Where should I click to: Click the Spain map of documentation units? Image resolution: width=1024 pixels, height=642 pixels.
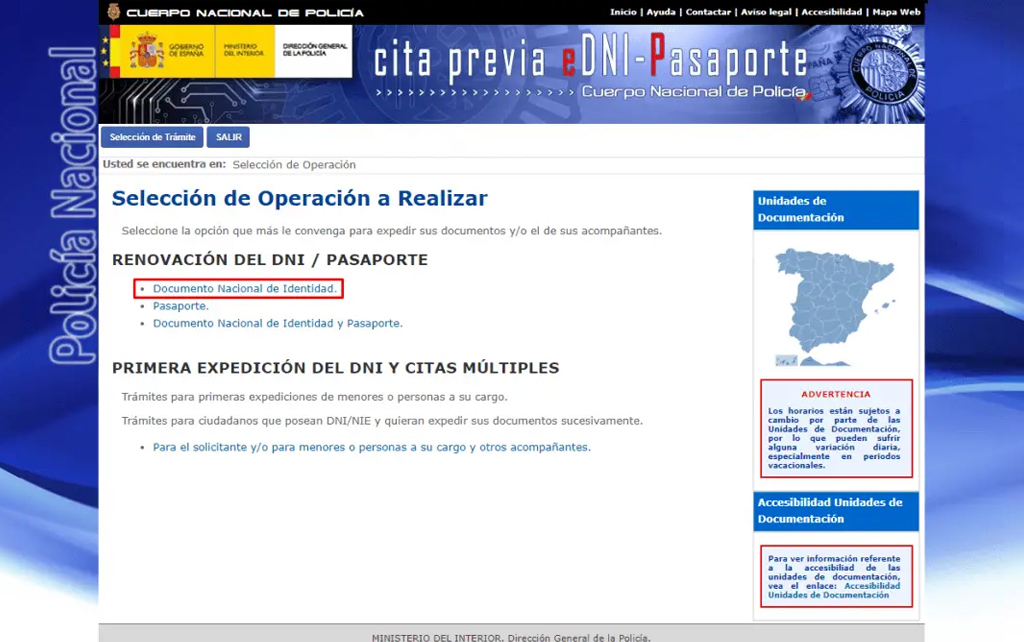pos(835,306)
